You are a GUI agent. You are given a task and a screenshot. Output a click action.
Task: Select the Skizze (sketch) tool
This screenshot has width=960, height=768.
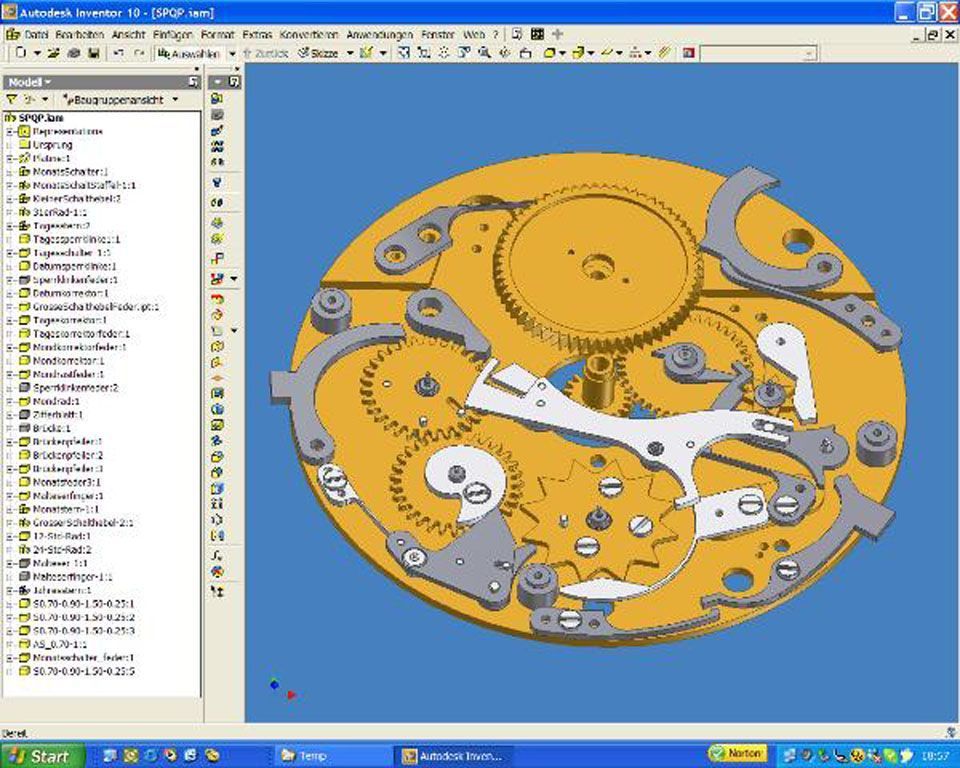(x=318, y=52)
